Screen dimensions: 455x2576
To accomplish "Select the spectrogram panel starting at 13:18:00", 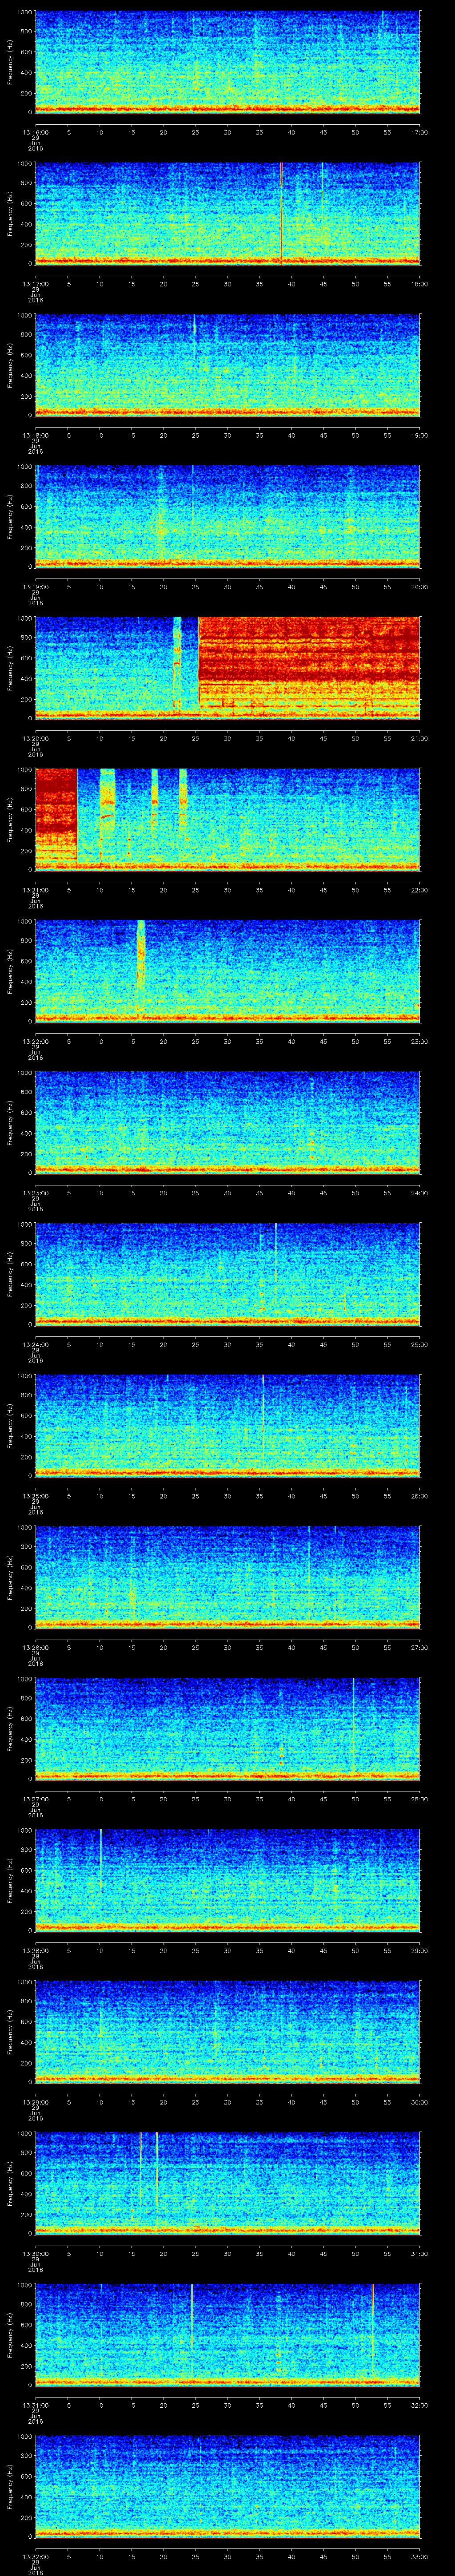I will click(x=227, y=365).
